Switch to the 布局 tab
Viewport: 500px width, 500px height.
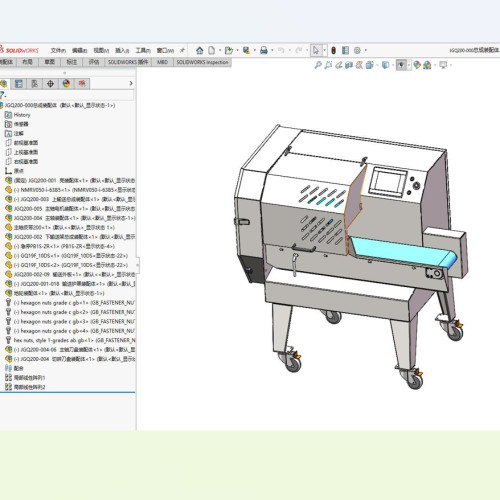(27, 62)
